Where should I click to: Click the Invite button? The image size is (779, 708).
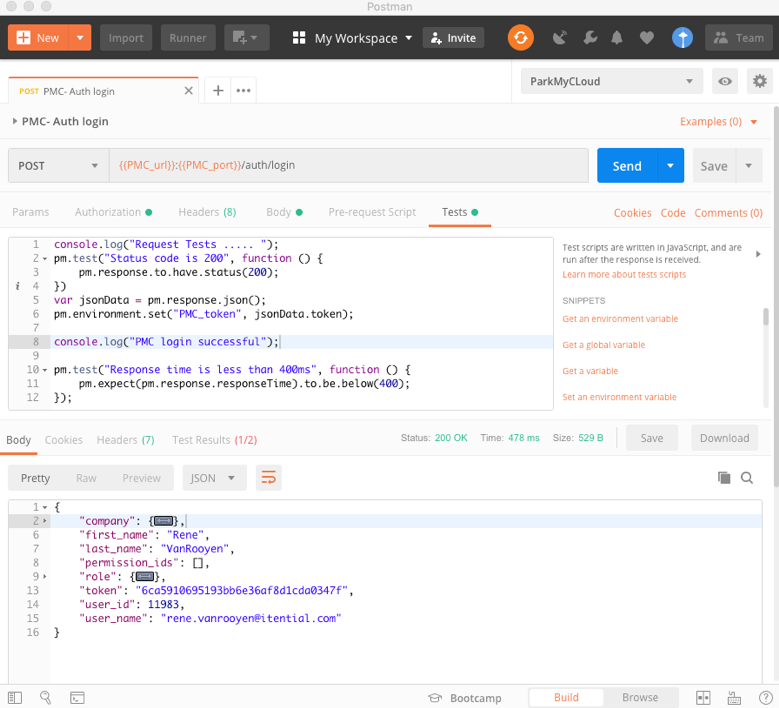454,38
